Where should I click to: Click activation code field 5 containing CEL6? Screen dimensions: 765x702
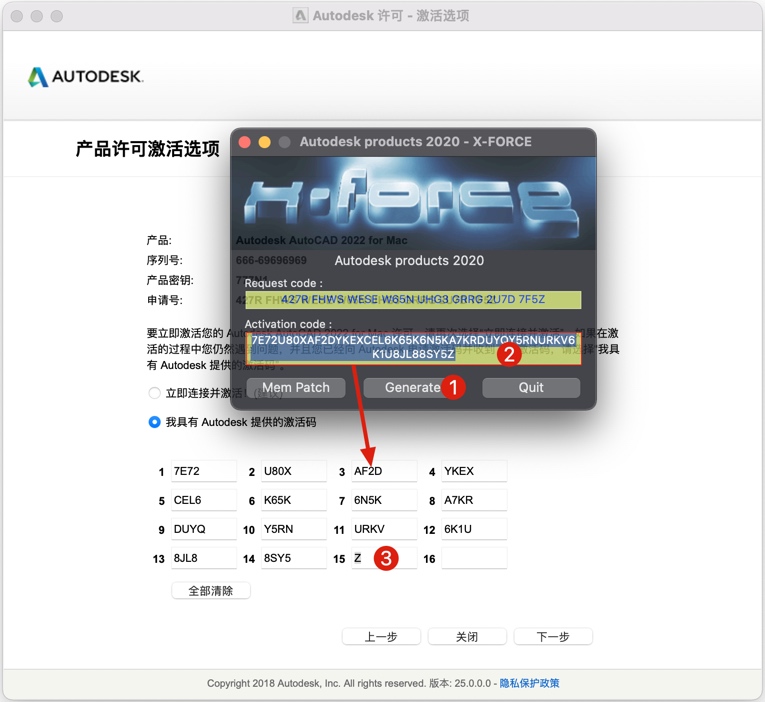click(203, 500)
